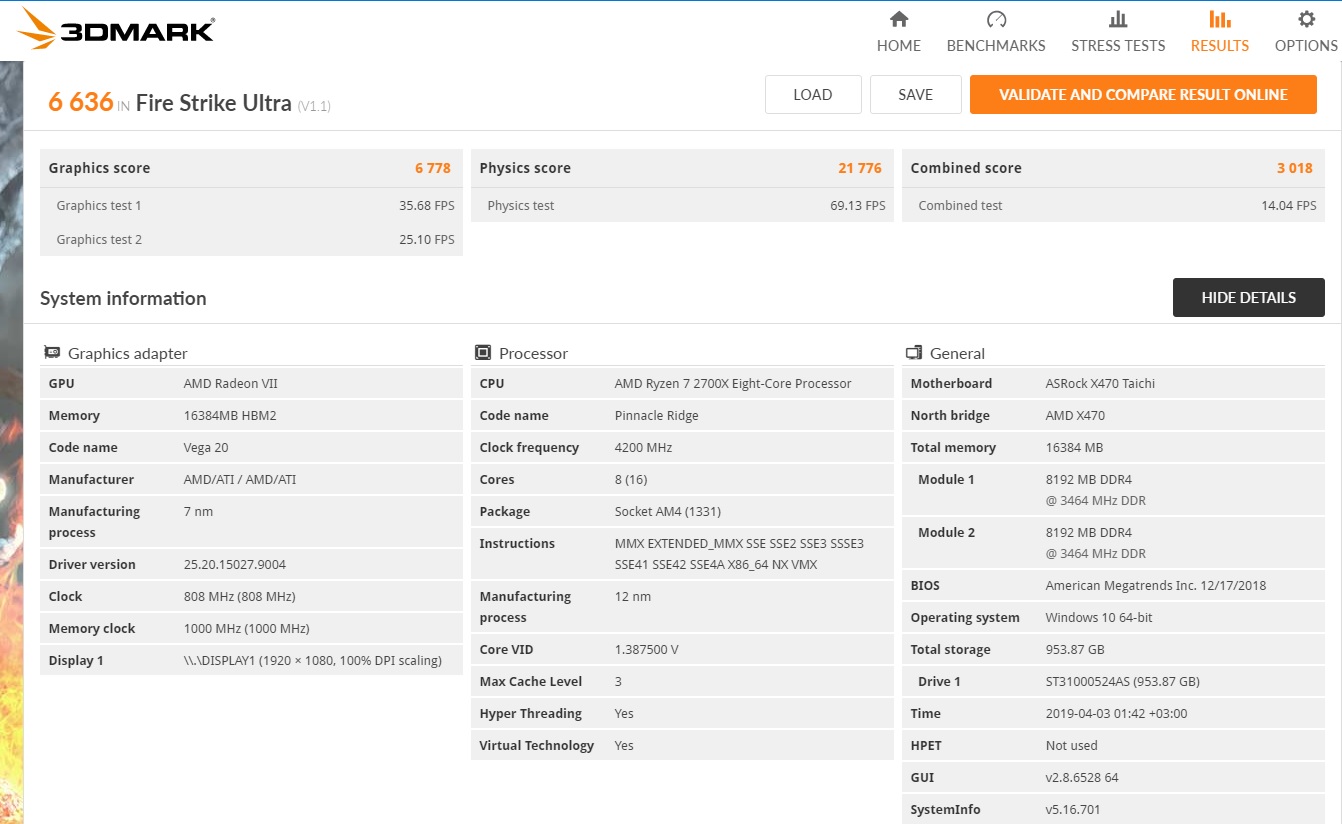Screen dimensions: 1342x824
Task: Click the Module 2 memory value
Action: (1096, 543)
